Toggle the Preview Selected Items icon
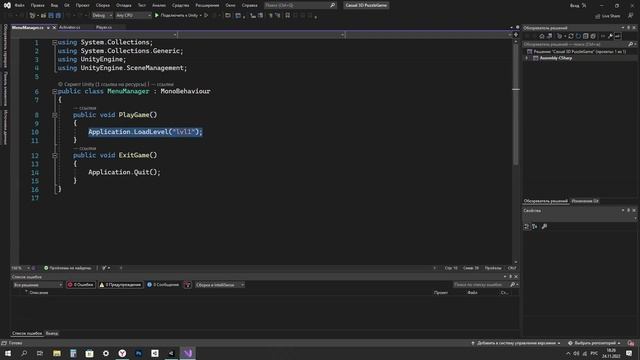 click(618, 36)
